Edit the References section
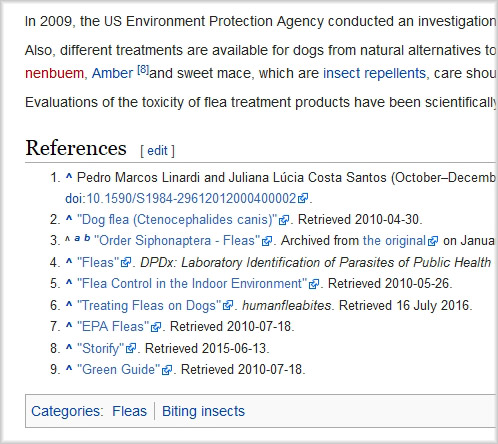Image resolution: width=498 pixels, height=444 pixels. (x=157, y=151)
